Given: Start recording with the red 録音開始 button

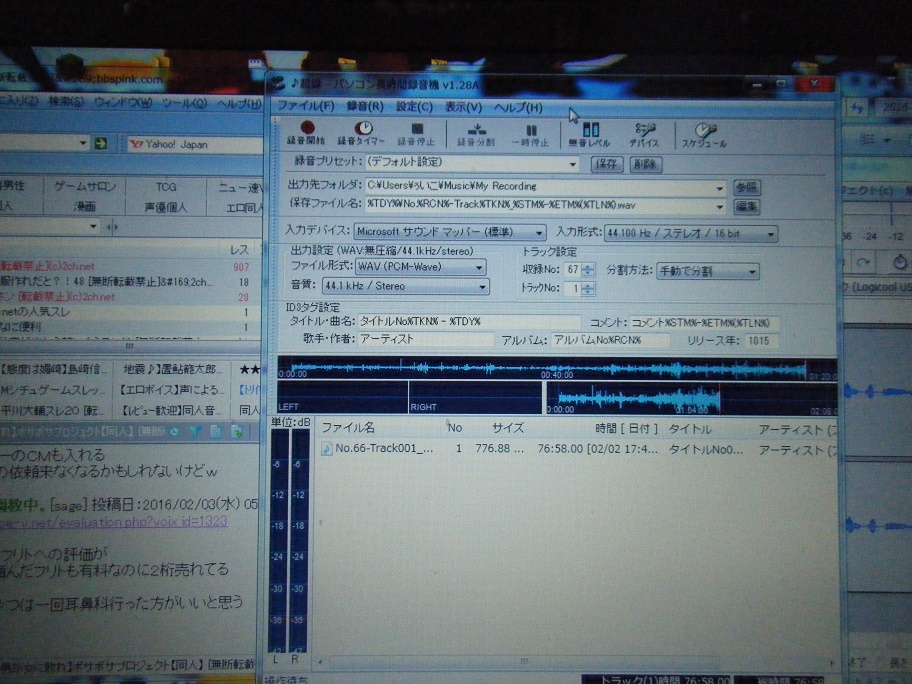Looking at the screenshot, I should 307,133.
